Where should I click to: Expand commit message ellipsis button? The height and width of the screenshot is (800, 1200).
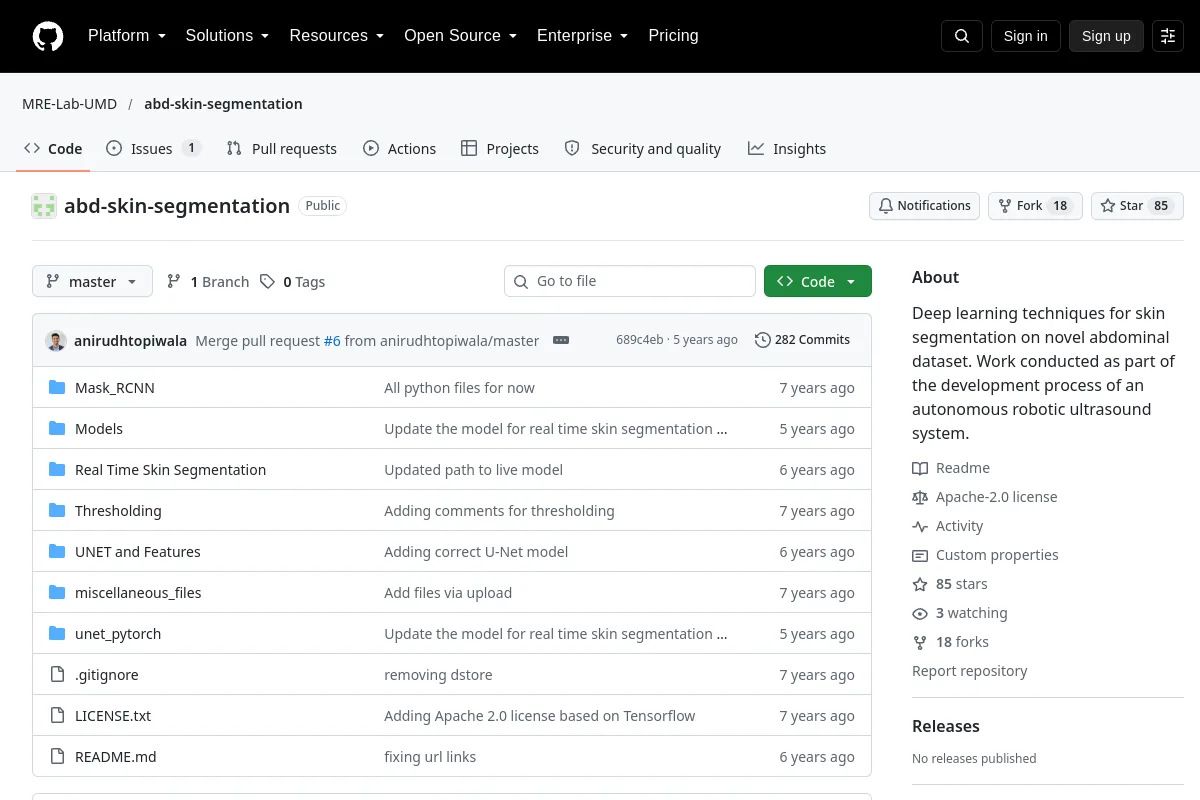pos(561,340)
